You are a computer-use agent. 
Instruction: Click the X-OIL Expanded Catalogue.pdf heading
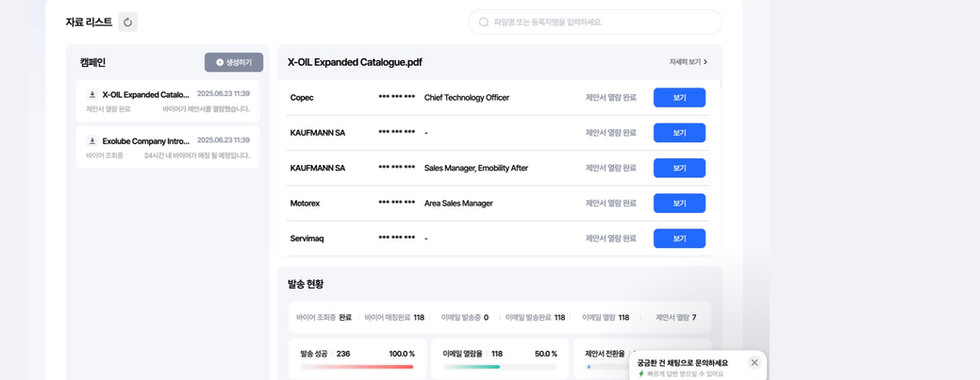pyautogui.click(x=355, y=62)
